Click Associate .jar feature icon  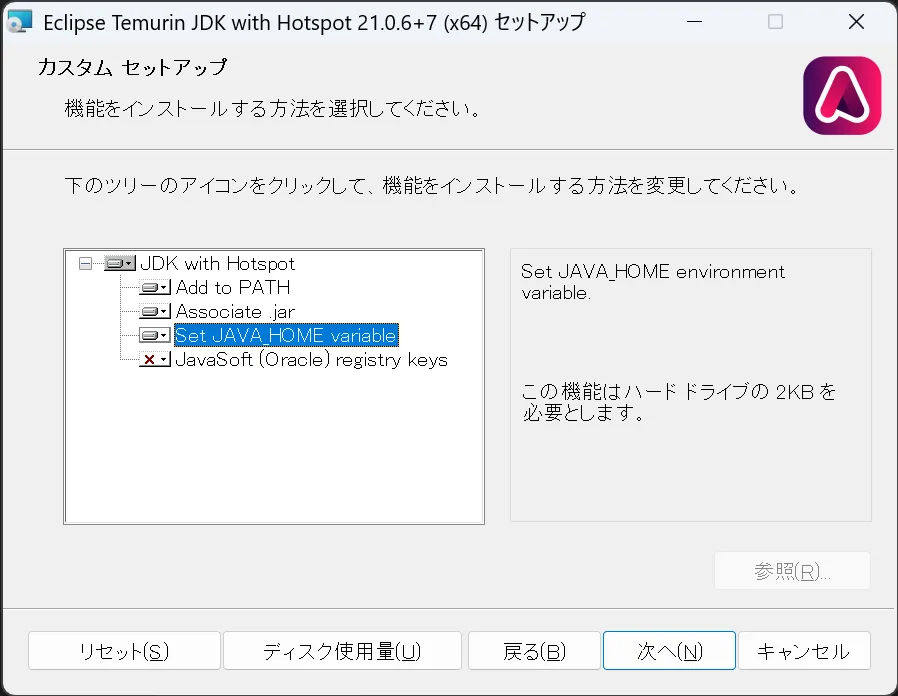click(155, 312)
